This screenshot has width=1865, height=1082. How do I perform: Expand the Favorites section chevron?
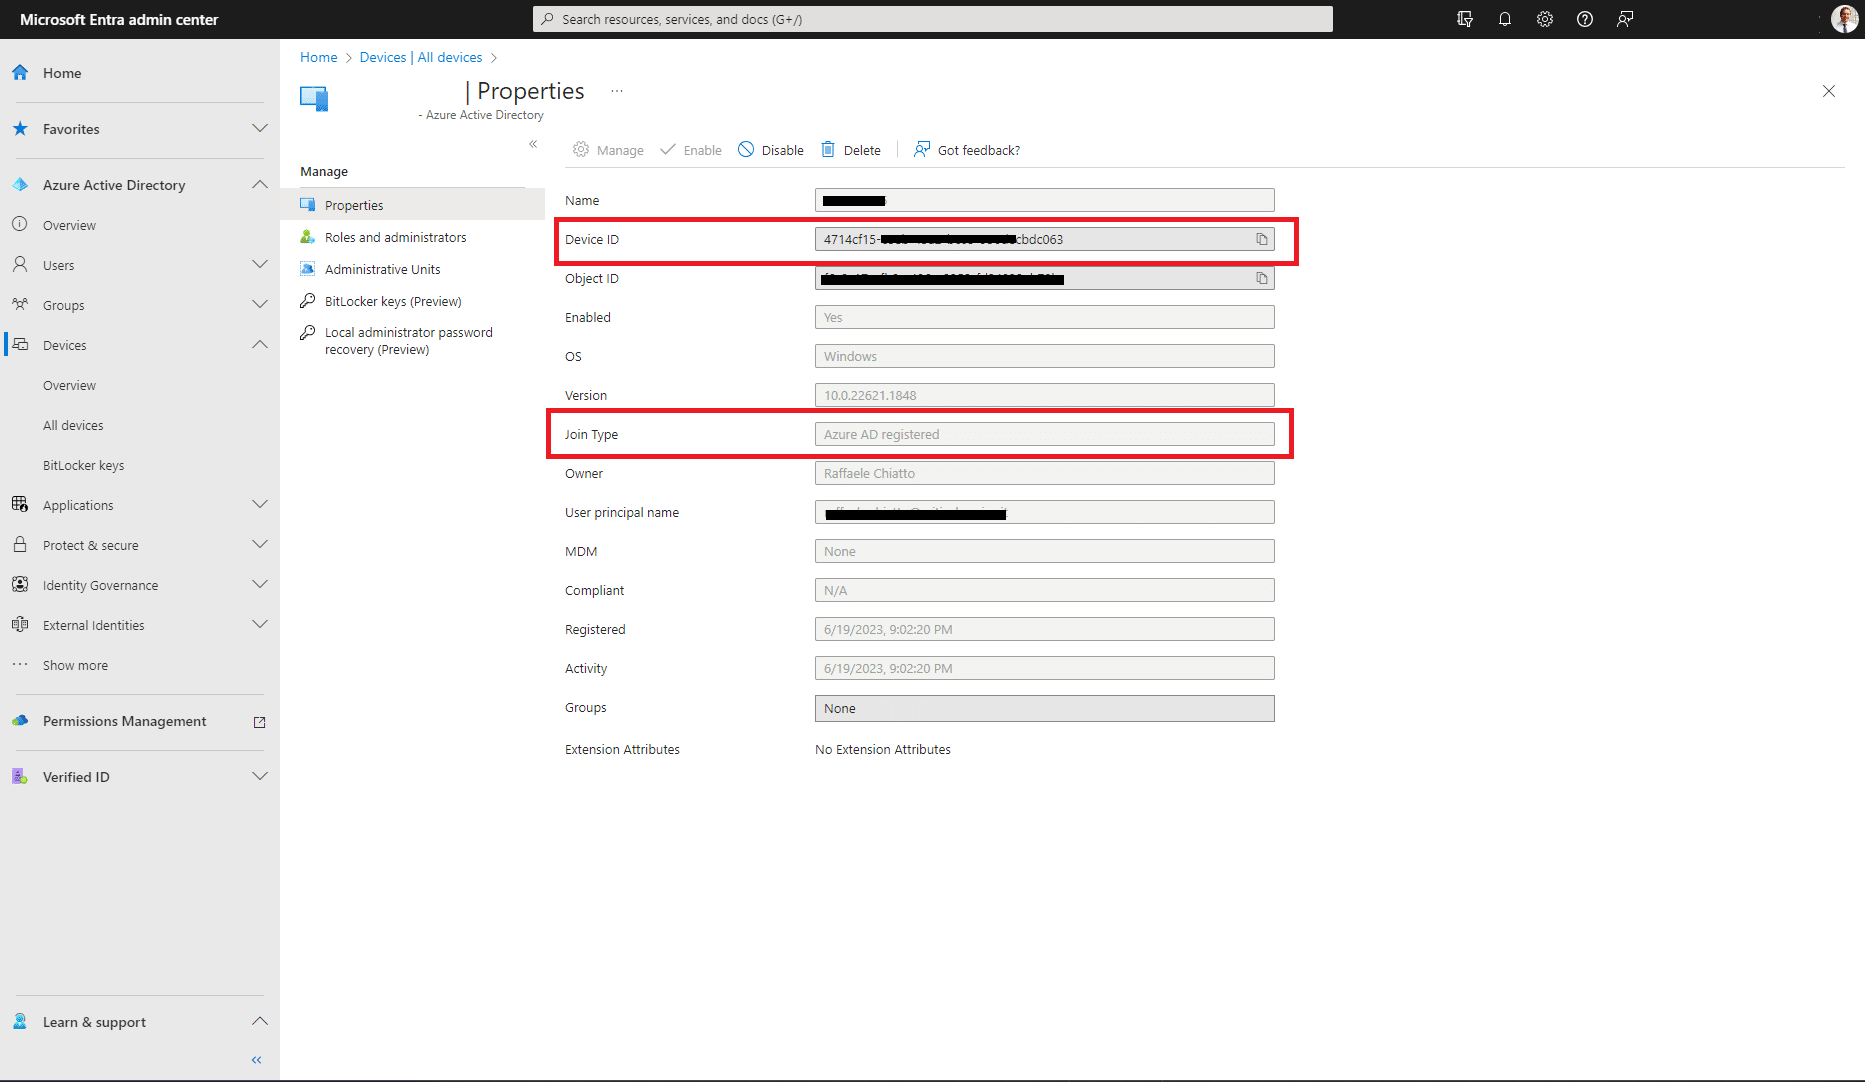point(260,128)
